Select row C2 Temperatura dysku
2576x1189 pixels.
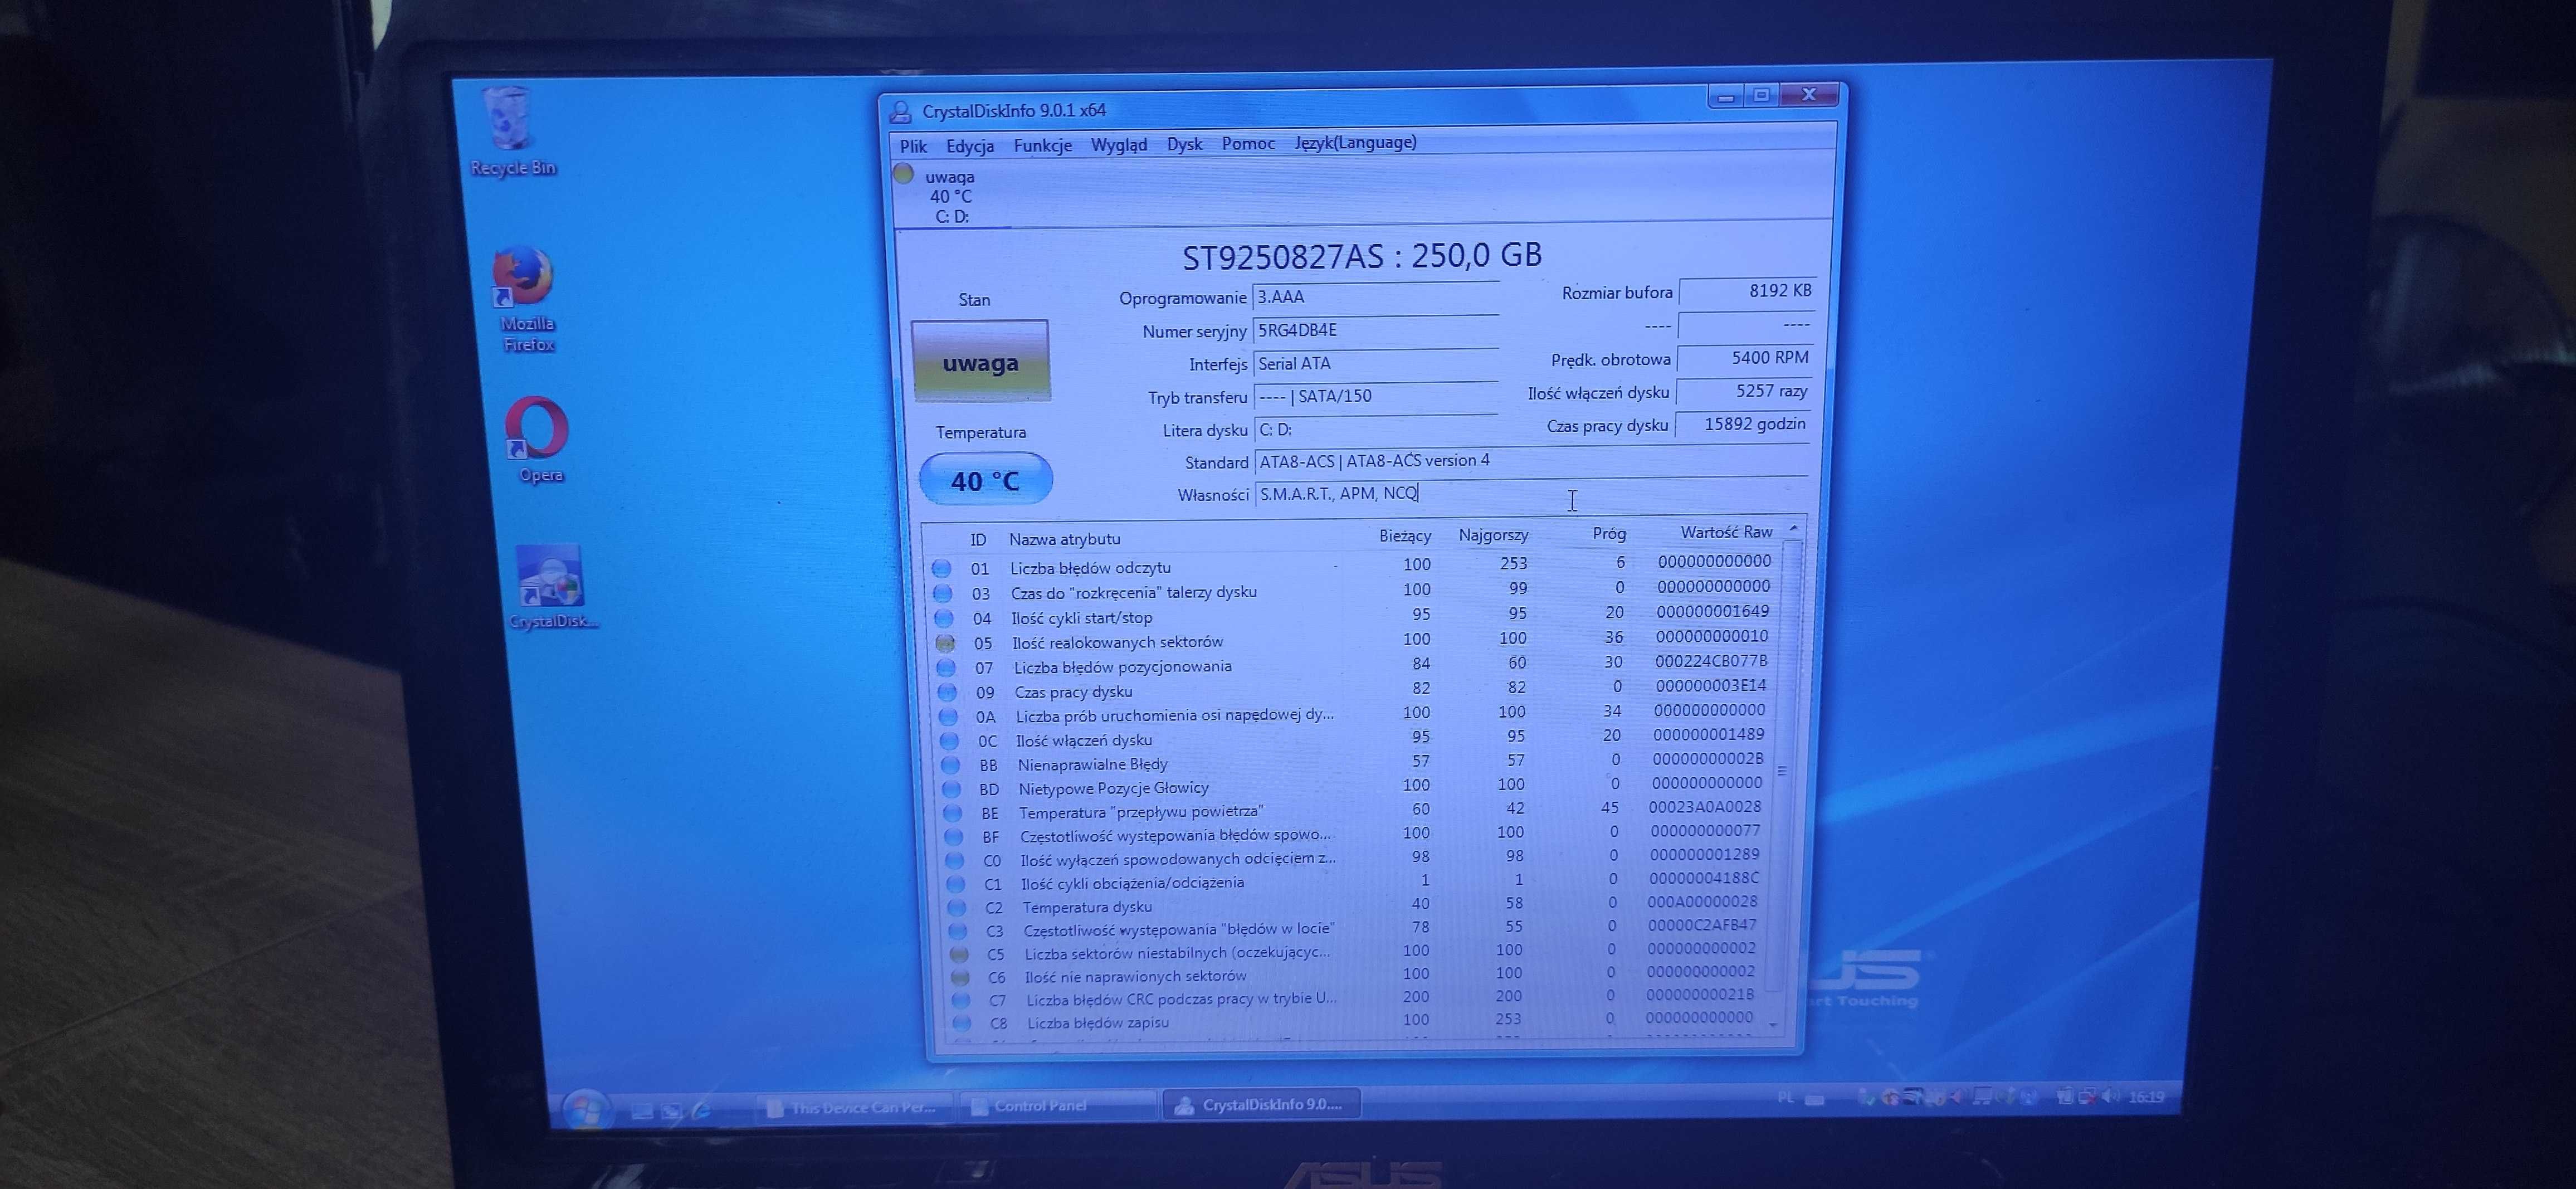(x=1354, y=905)
